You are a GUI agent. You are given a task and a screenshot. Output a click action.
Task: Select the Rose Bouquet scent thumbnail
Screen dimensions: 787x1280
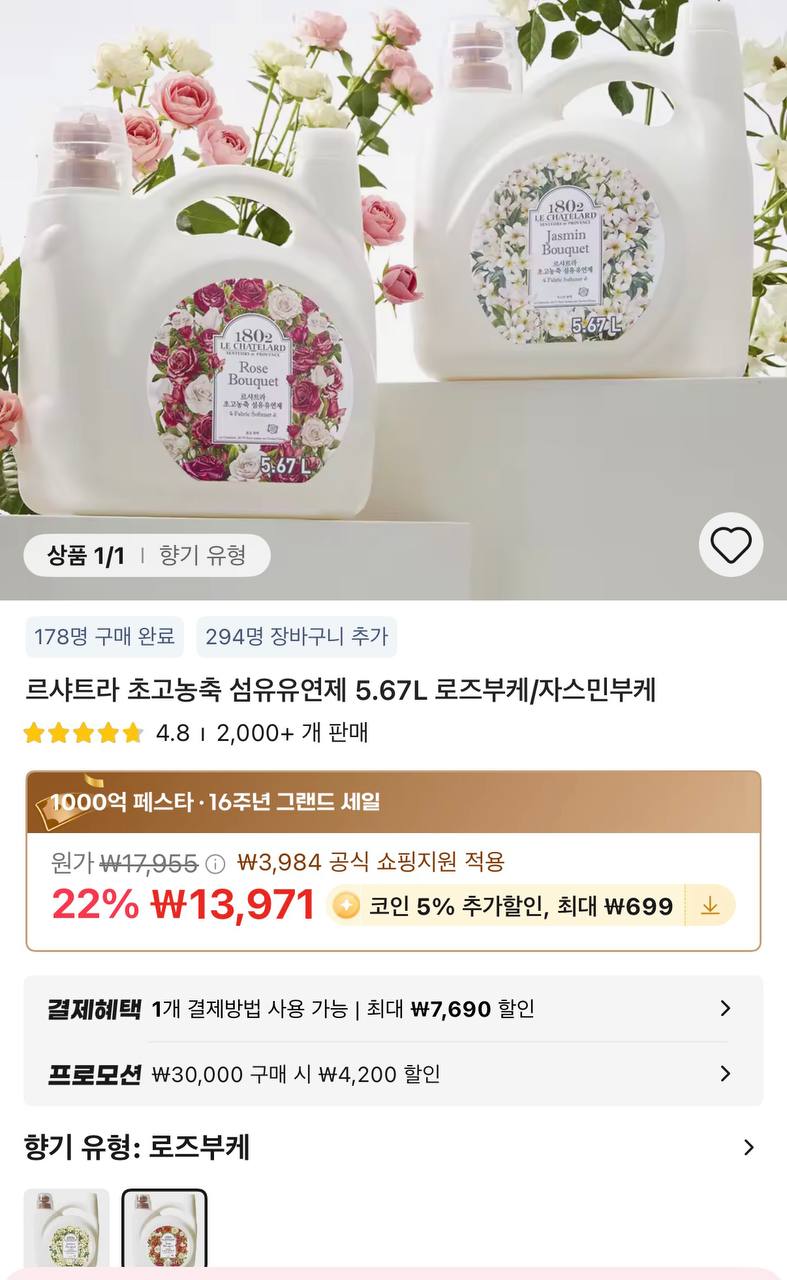point(165,1229)
